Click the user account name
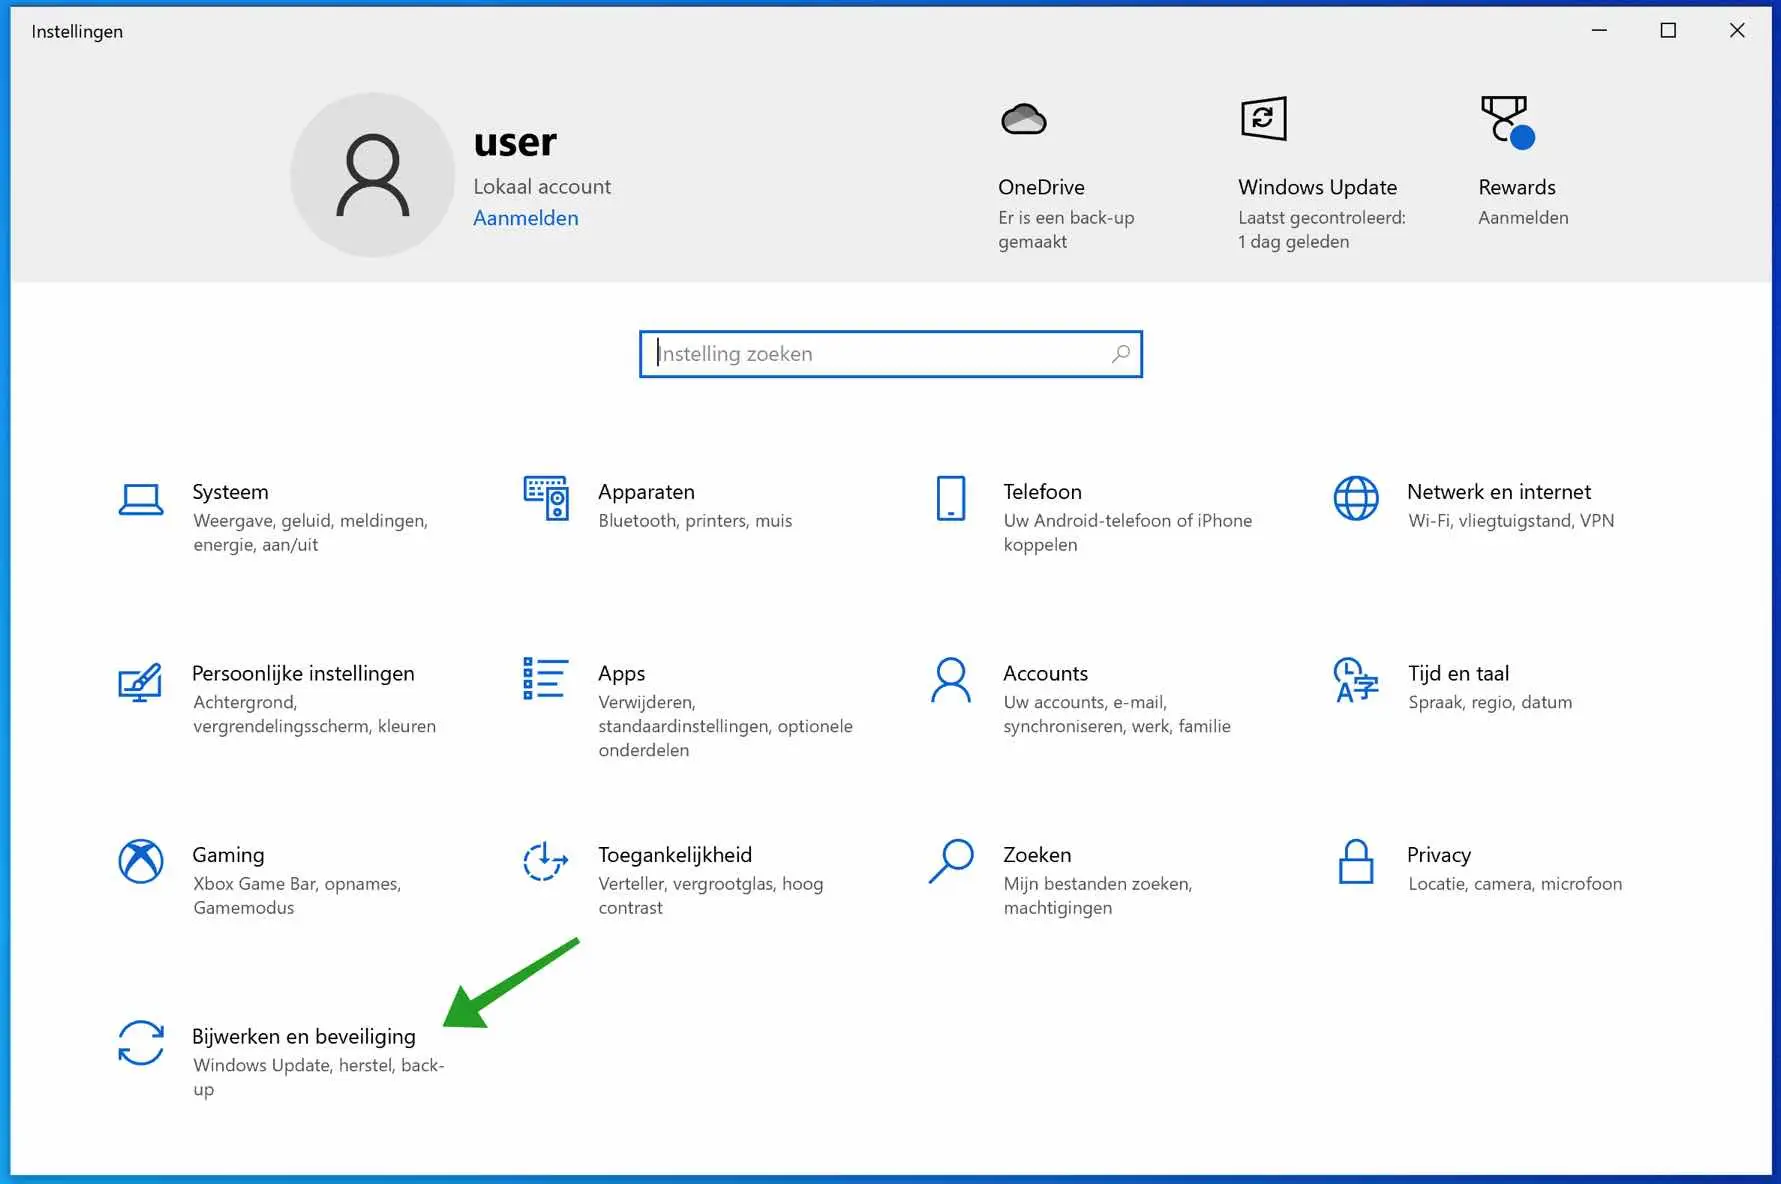Image resolution: width=1781 pixels, height=1184 pixels. [515, 142]
